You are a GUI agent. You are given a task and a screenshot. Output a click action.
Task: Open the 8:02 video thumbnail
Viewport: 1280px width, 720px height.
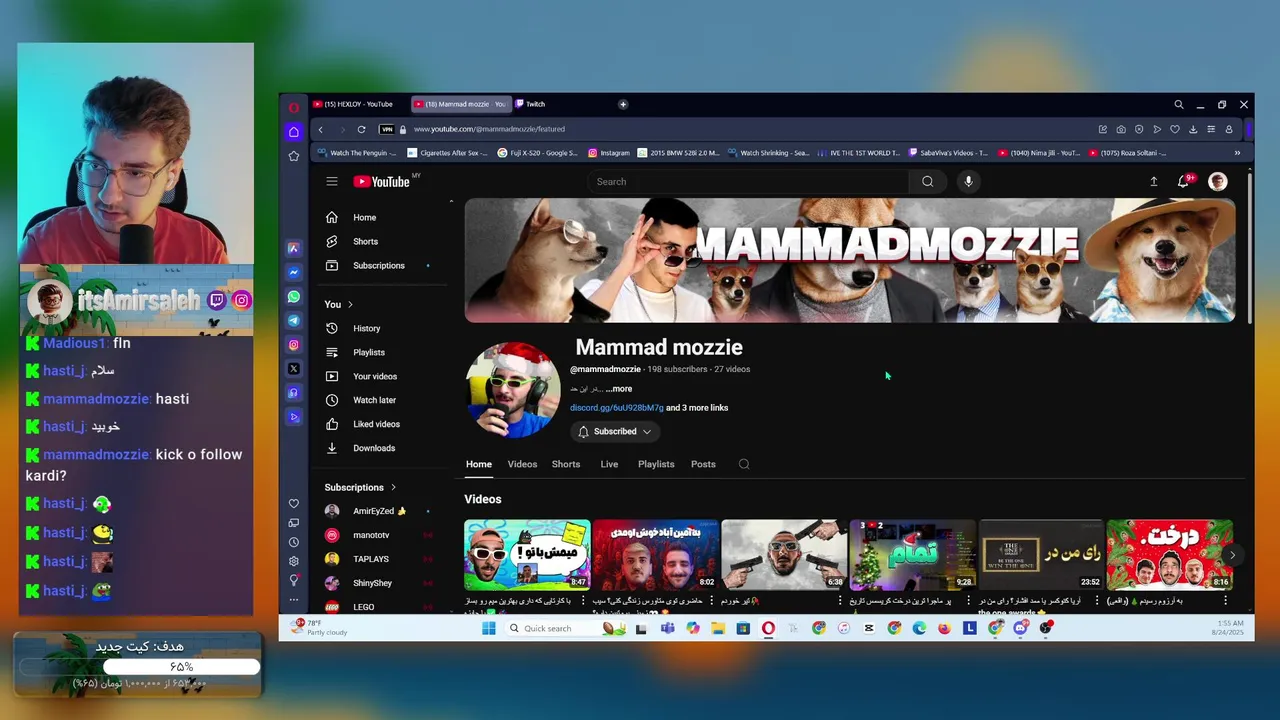click(x=656, y=555)
